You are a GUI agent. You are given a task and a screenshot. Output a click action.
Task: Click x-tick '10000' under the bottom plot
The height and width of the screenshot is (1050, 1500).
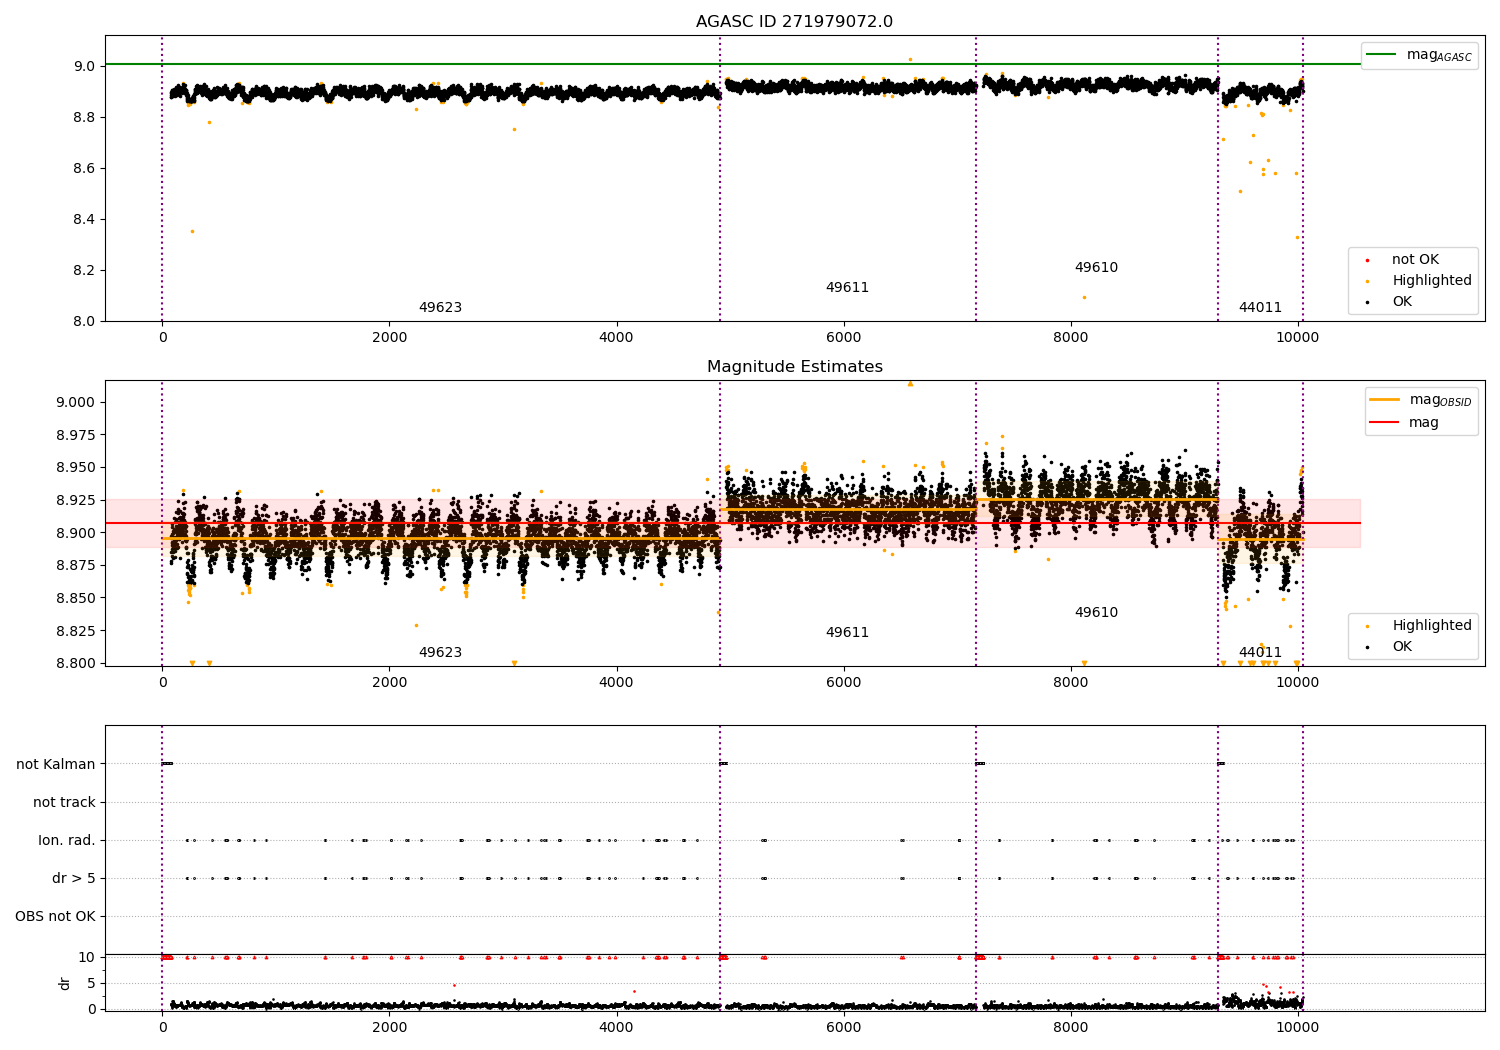1298,1028
